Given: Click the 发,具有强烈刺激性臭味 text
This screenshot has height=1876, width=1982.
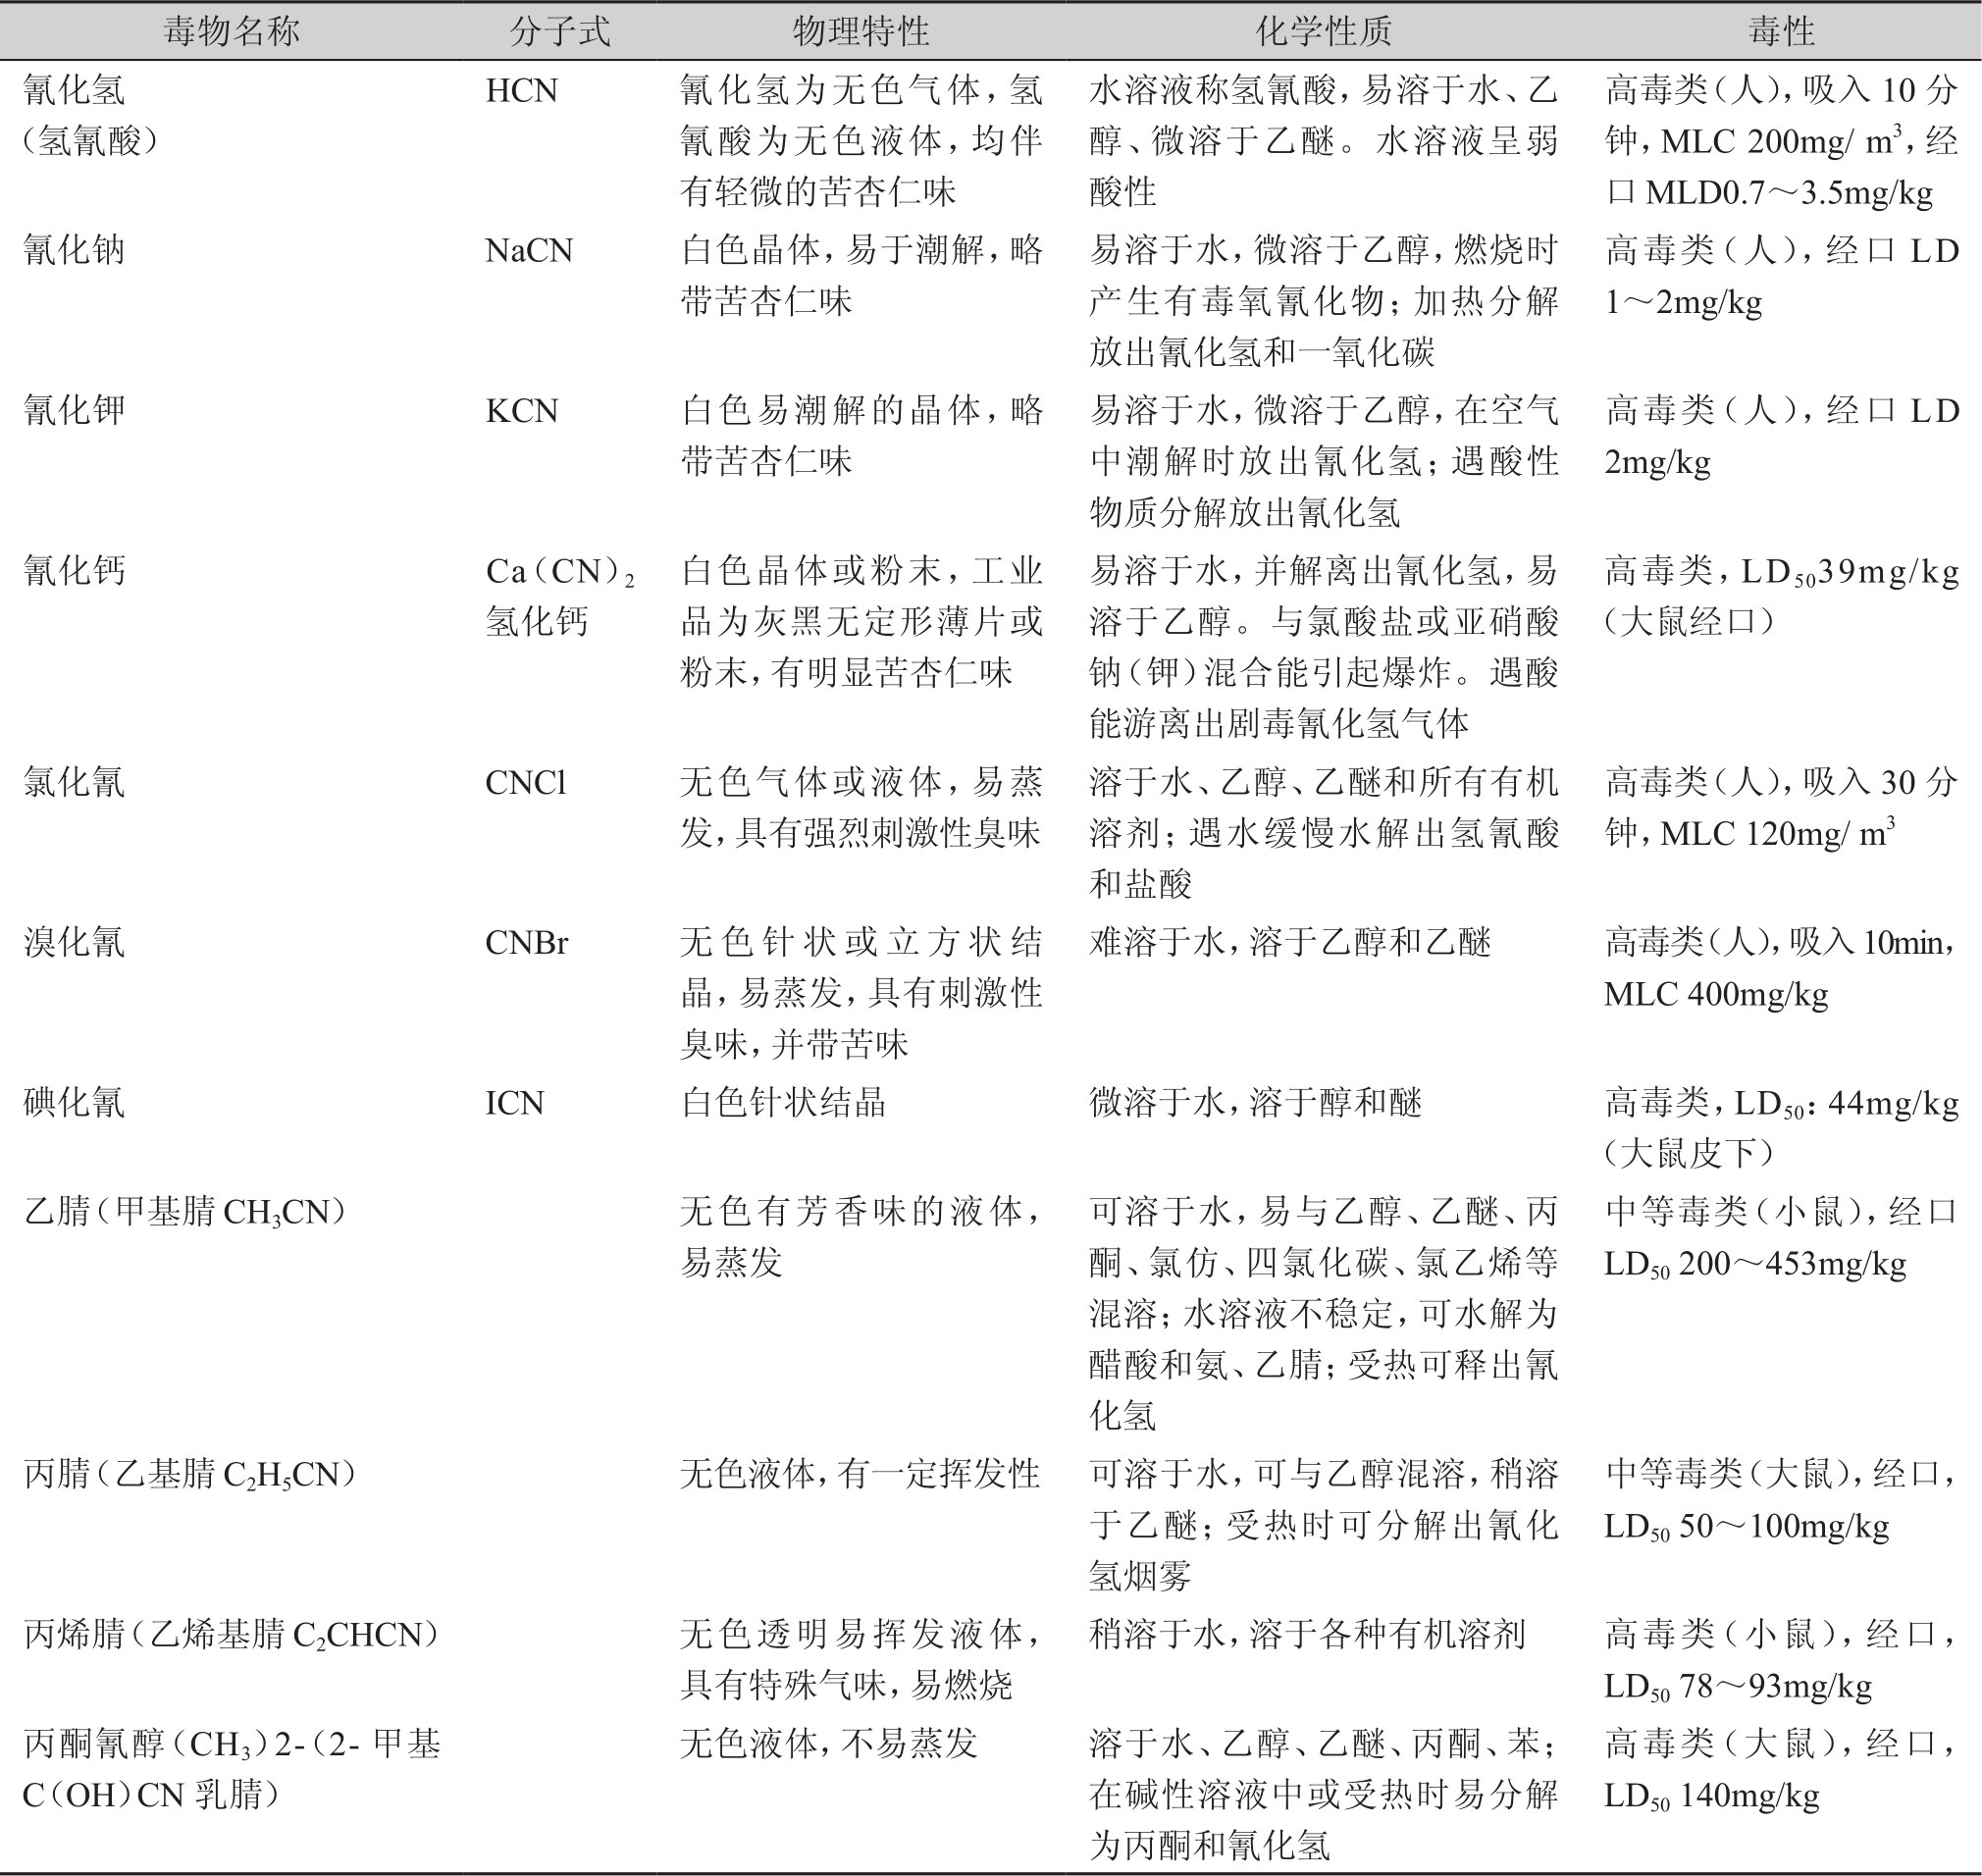Looking at the screenshot, I should (861, 833).
